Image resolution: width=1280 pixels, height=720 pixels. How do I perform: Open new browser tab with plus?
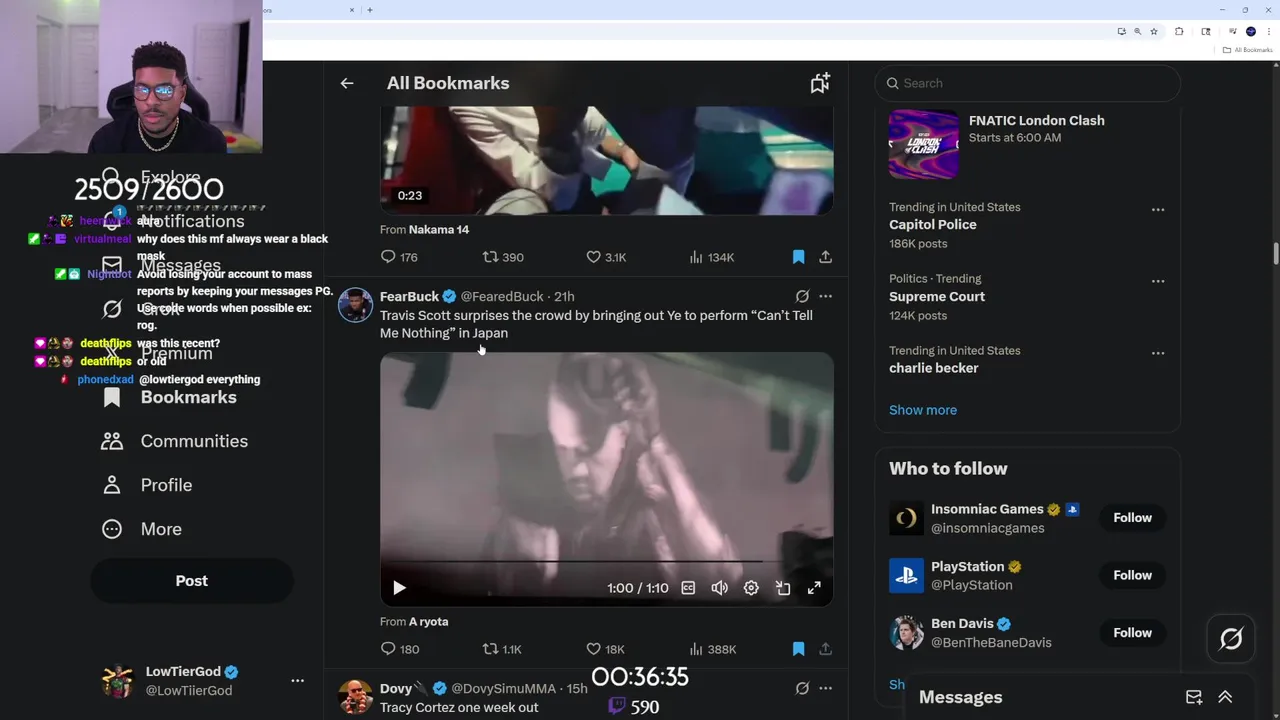[370, 10]
